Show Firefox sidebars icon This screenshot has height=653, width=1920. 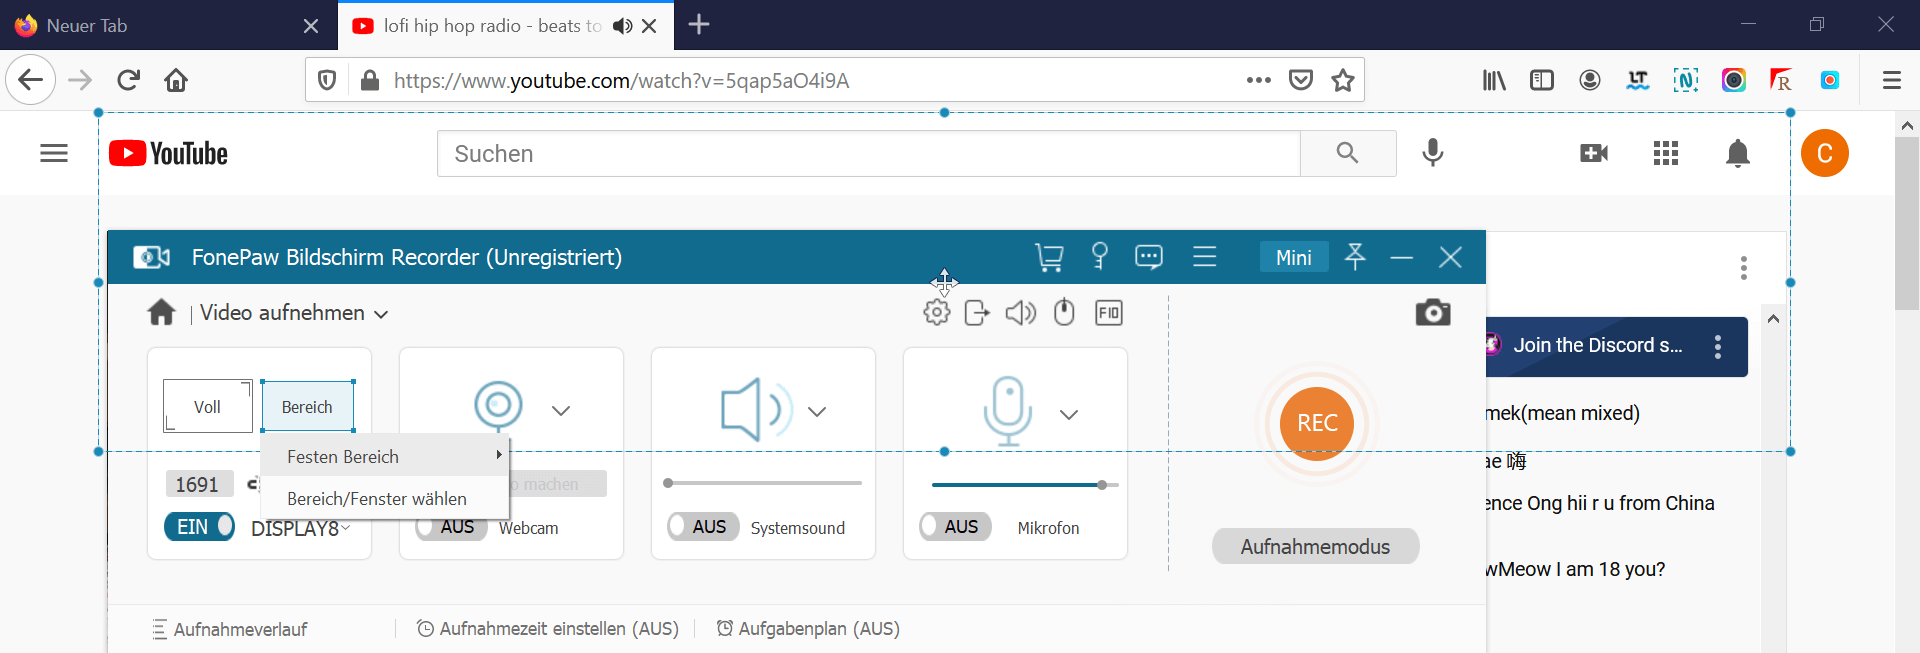[x=1542, y=80]
